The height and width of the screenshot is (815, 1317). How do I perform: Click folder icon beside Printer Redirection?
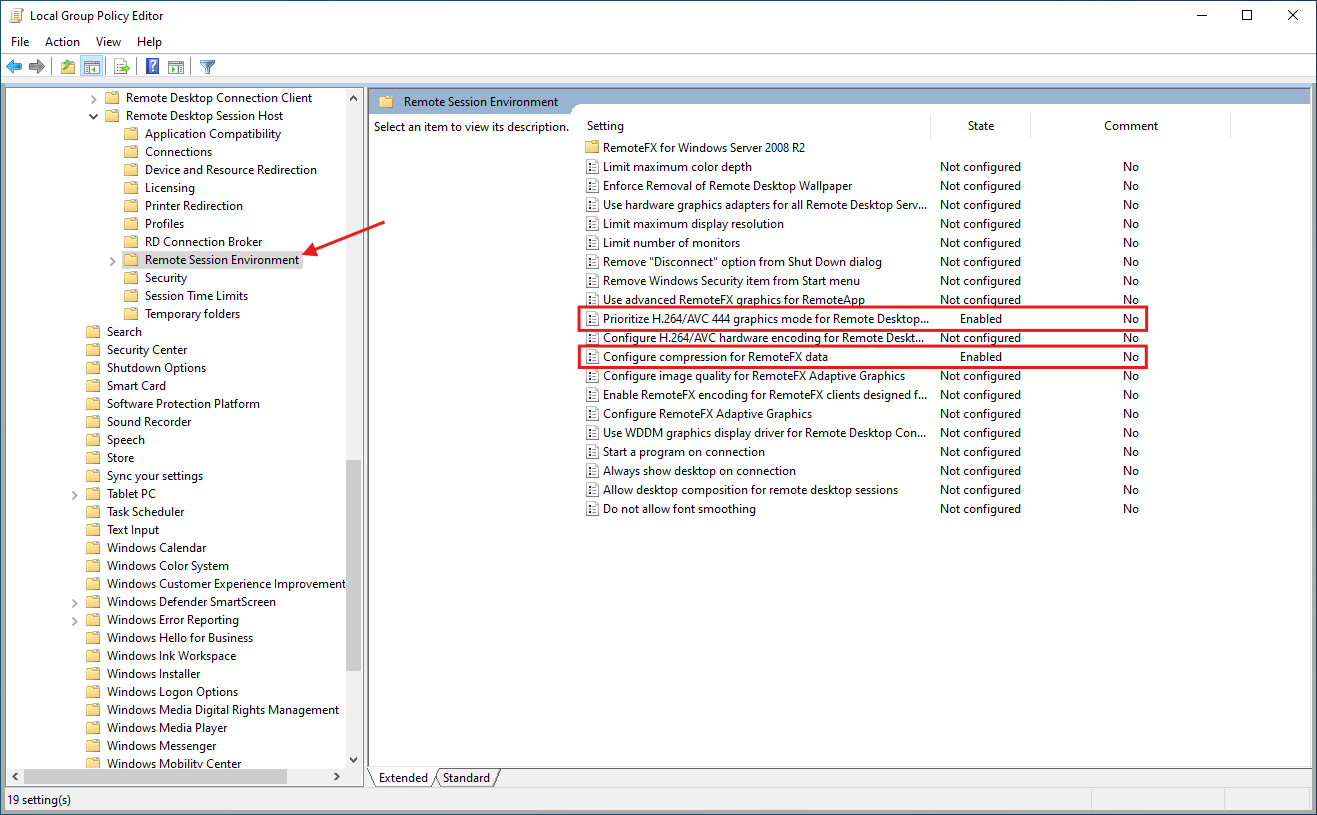tap(131, 206)
